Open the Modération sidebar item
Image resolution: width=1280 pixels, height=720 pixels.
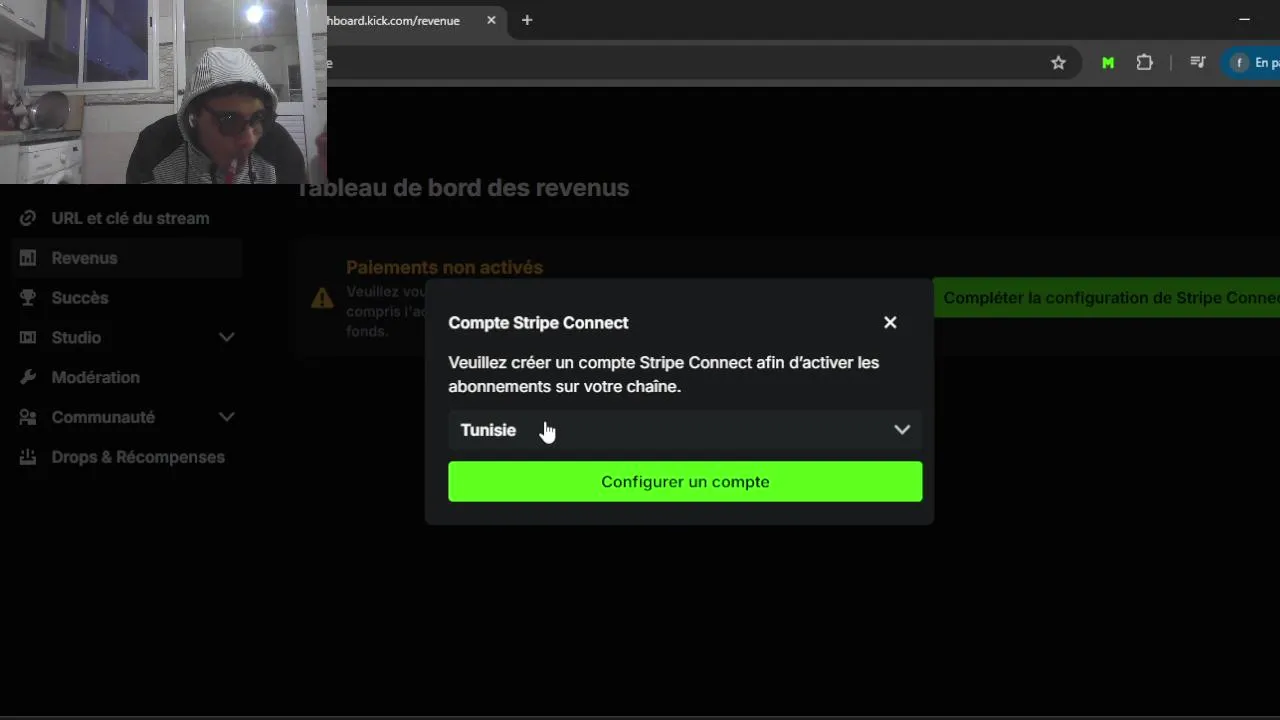[95, 378]
